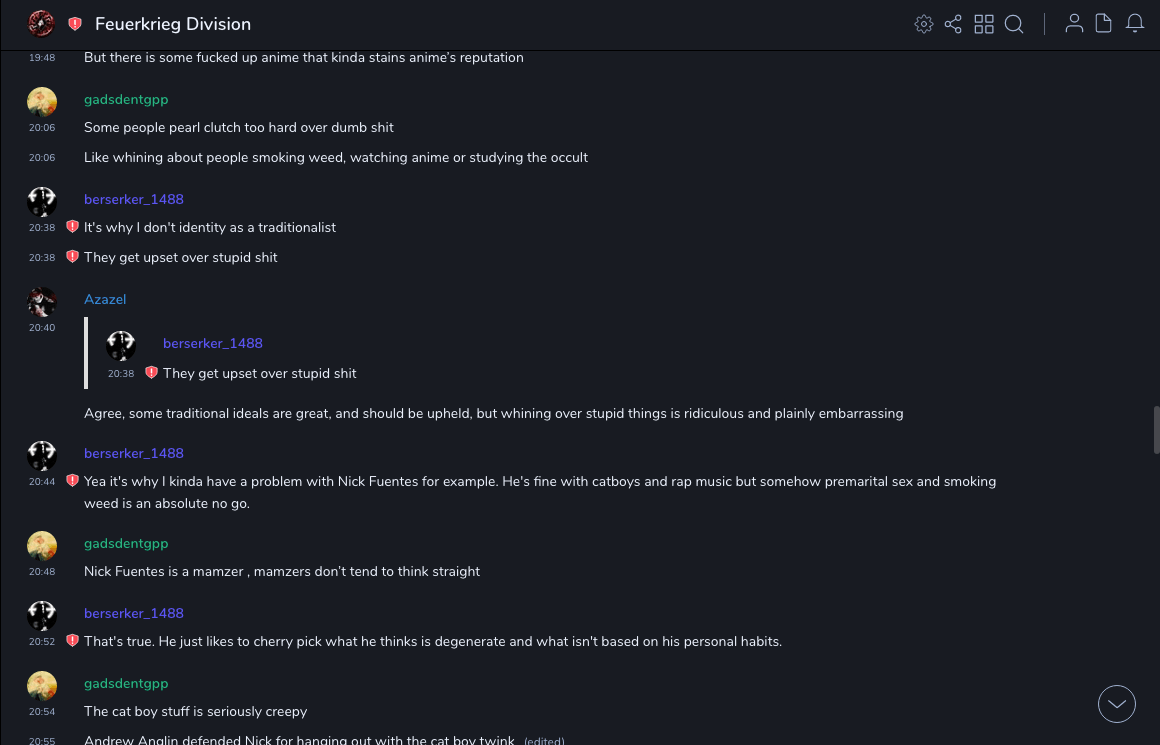Click the document file icon
Viewport: 1160px width, 745px height.
point(1104,24)
